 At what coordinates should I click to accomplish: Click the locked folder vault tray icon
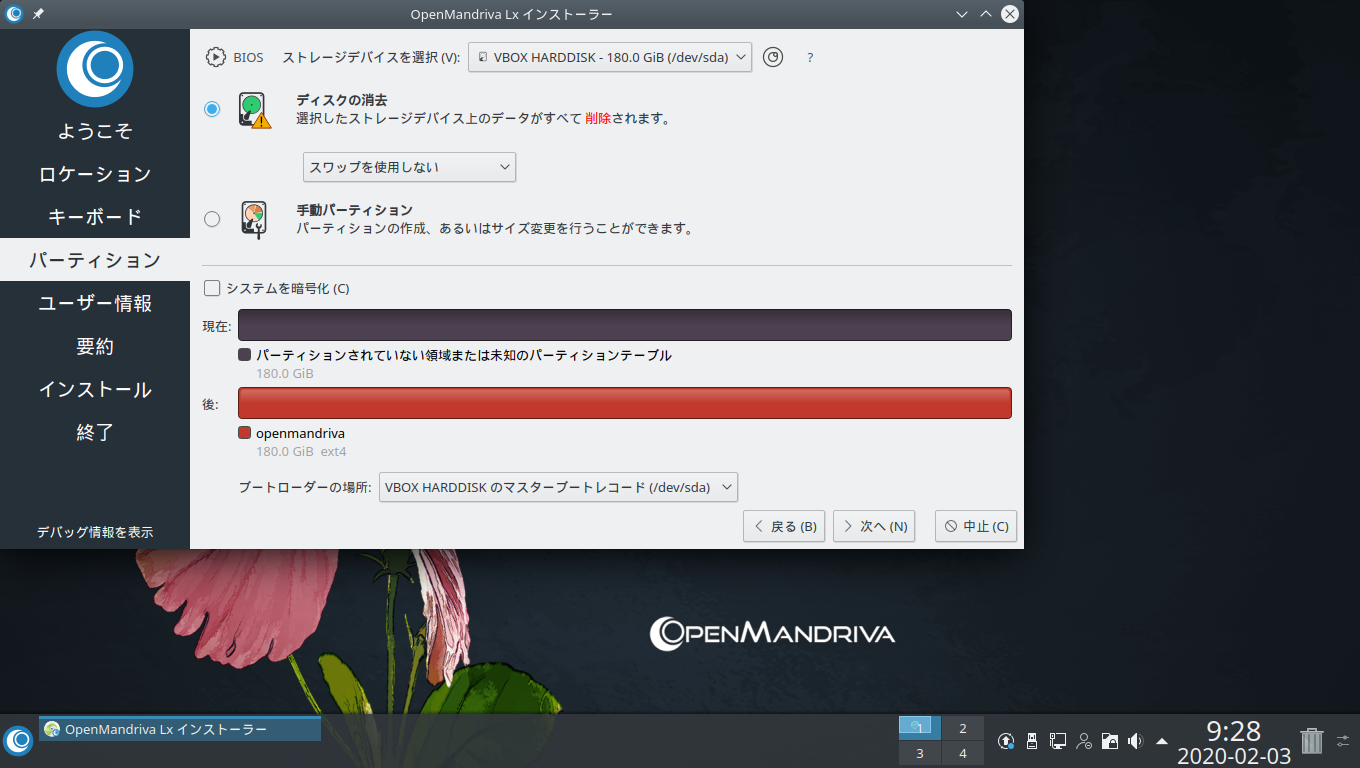coord(1109,741)
